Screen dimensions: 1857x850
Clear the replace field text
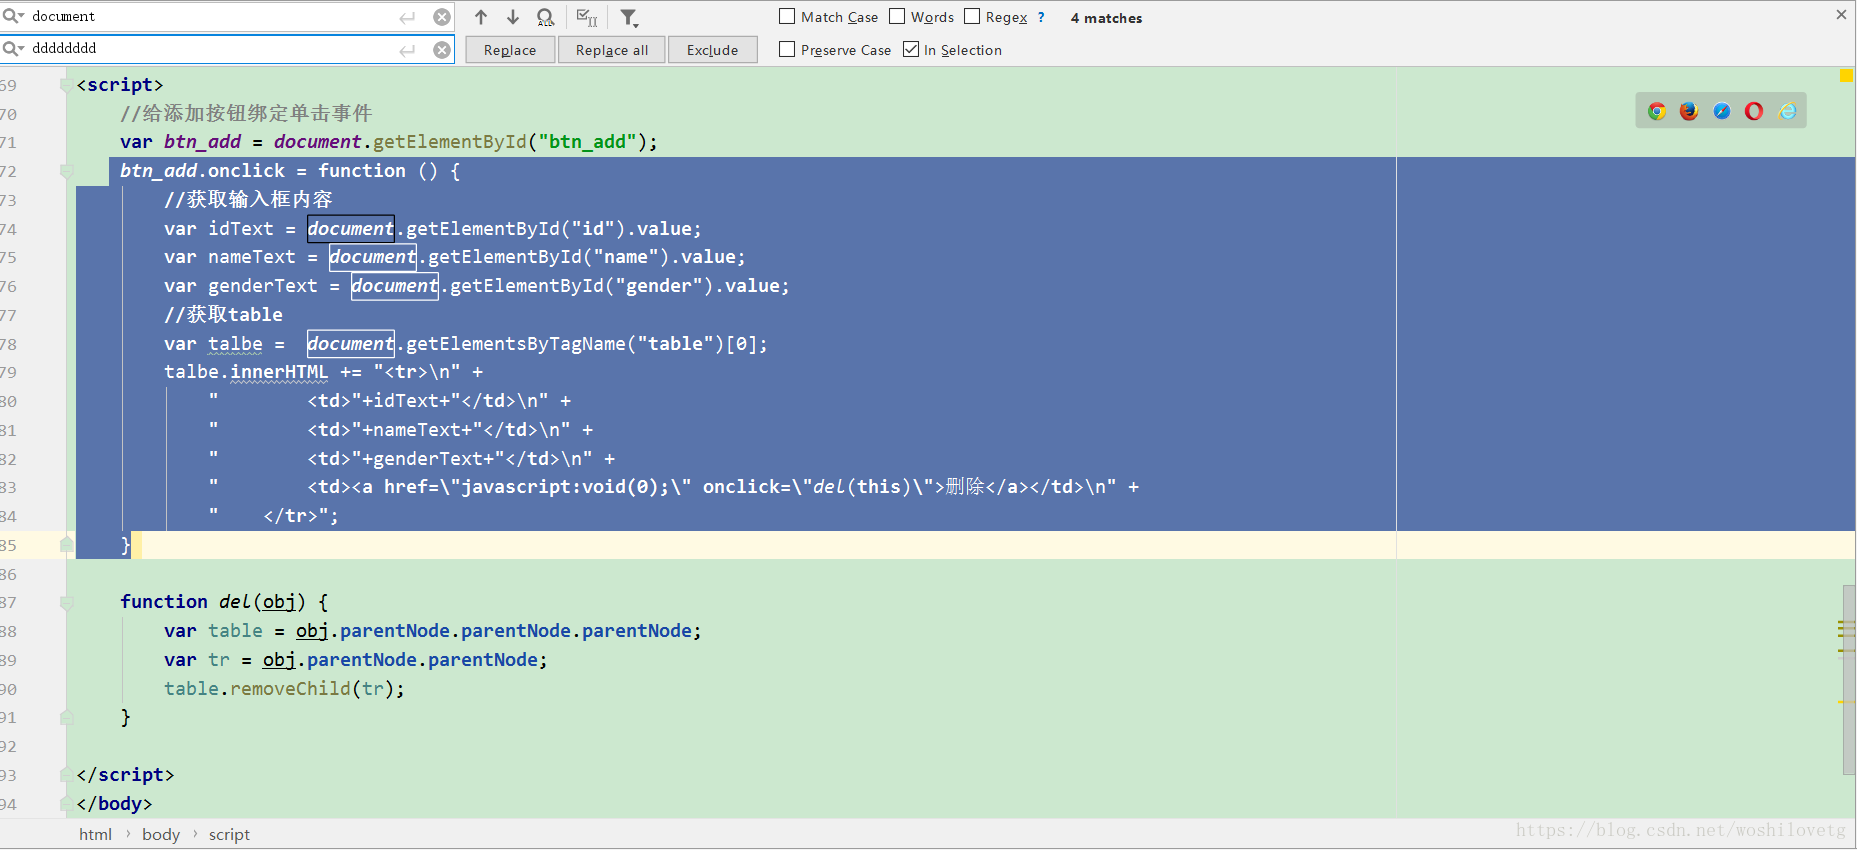click(441, 50)
